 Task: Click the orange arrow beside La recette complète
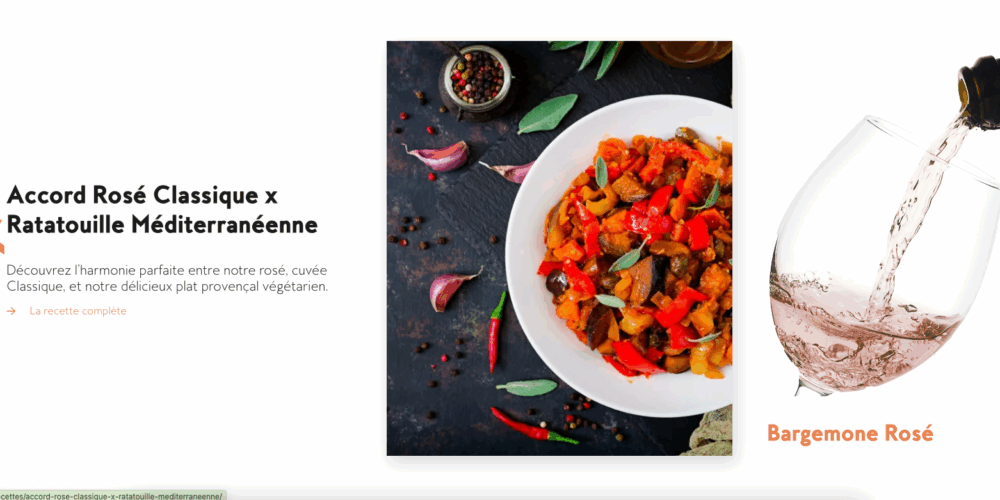(x=11, y=311)
